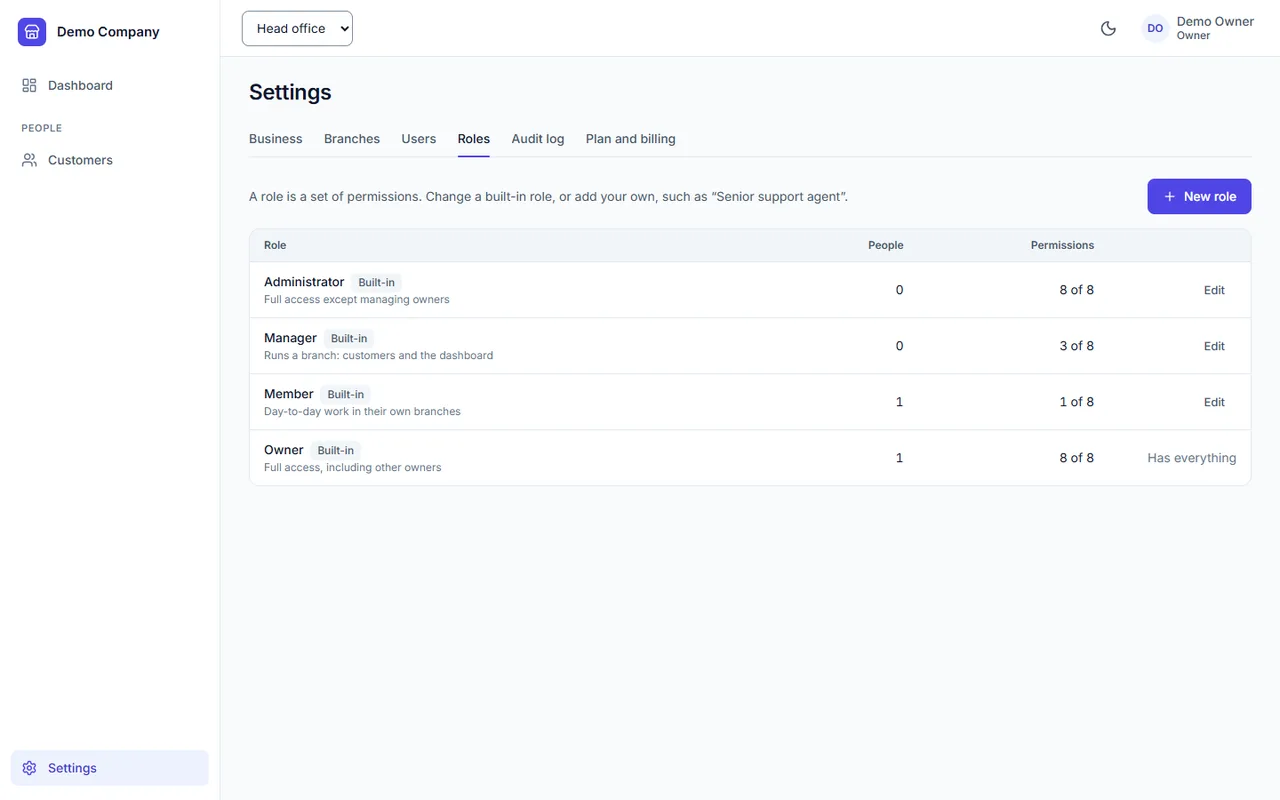
Task: Click the Dashboard grid icon in the sidebar
Action: click(x=29, y=85)
